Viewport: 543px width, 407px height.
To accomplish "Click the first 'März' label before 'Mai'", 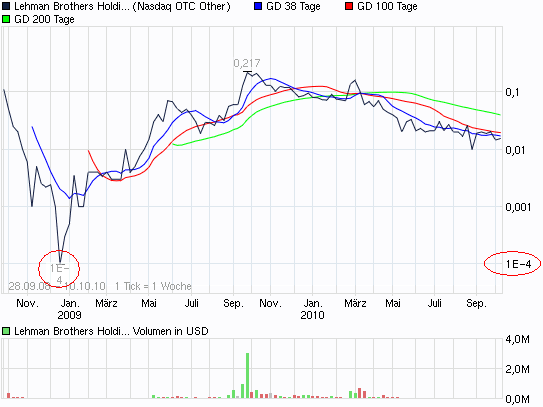I will pyautogui.click(x=106, y=303).
